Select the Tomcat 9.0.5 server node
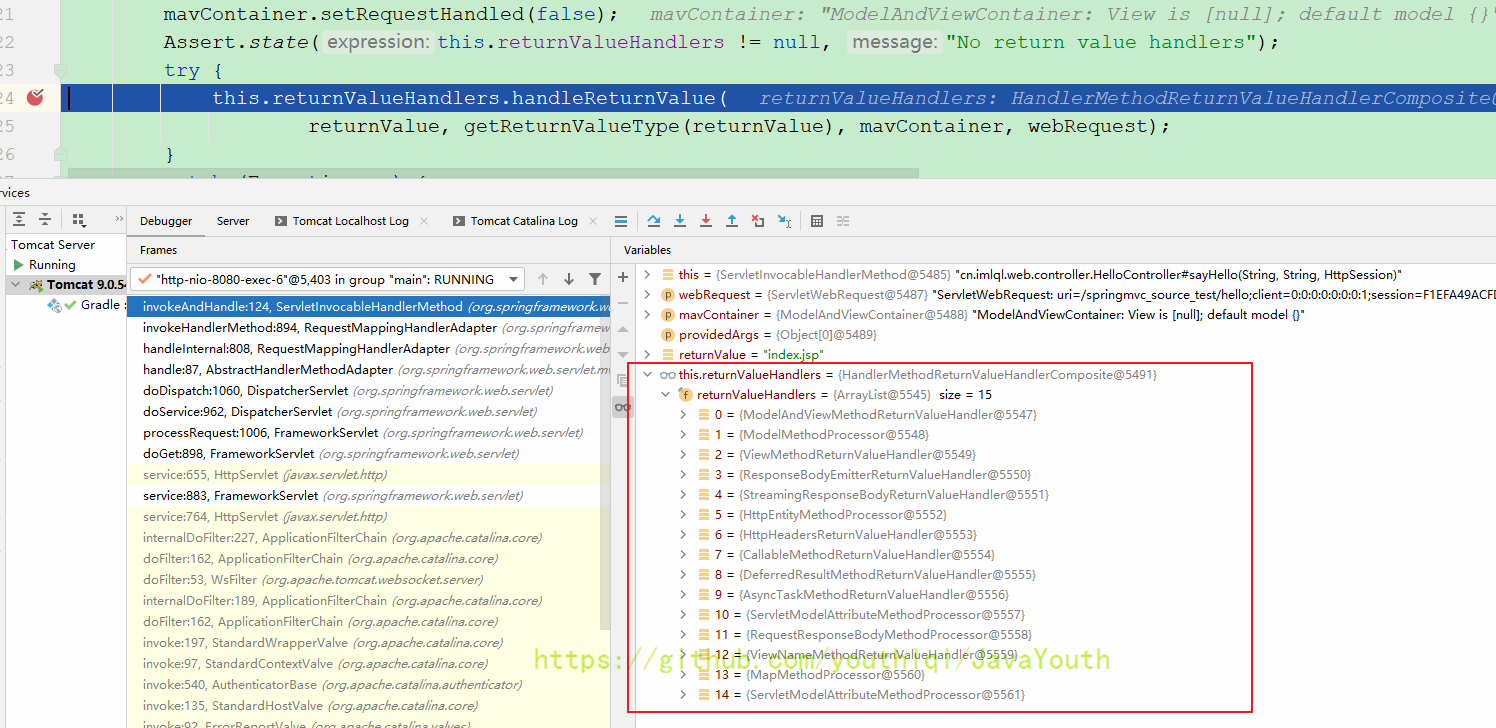The width and height of the screenshot is (1496, 728). [84, 285]
